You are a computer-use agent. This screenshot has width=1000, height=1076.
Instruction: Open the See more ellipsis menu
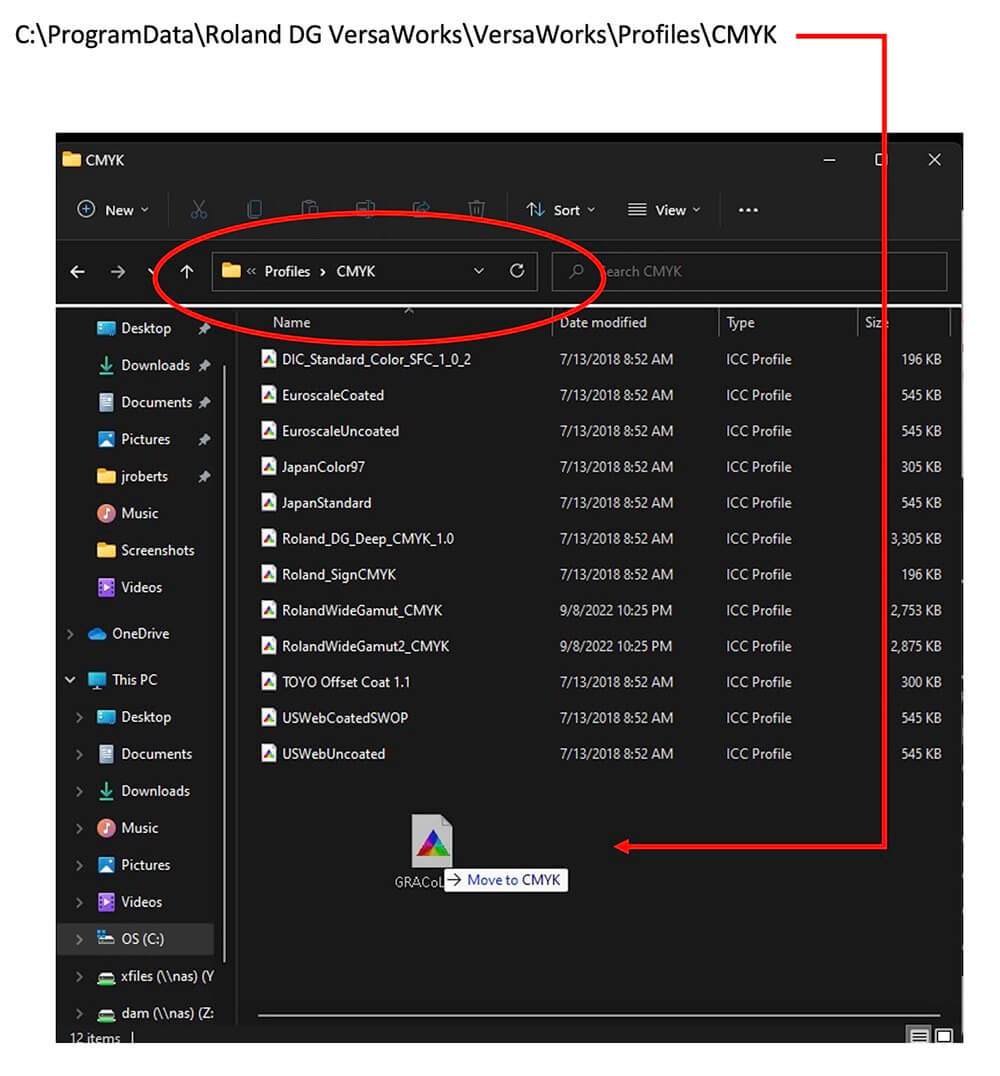[x=747, y=210]
